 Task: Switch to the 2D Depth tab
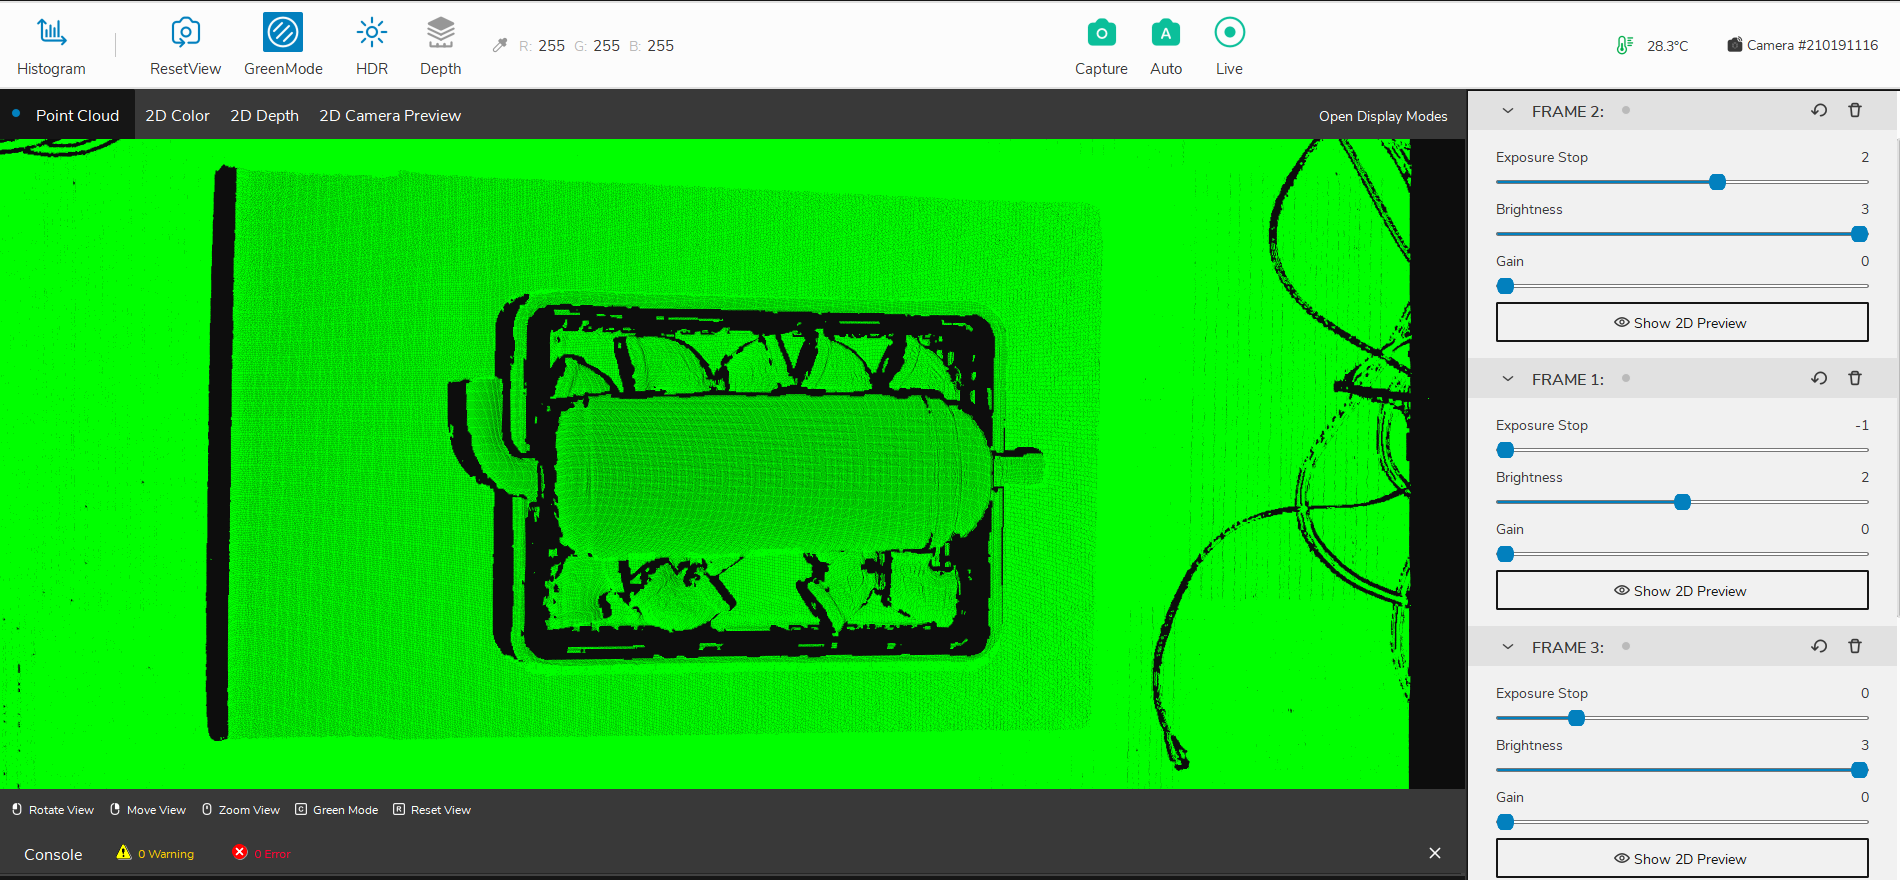[264, 116]
